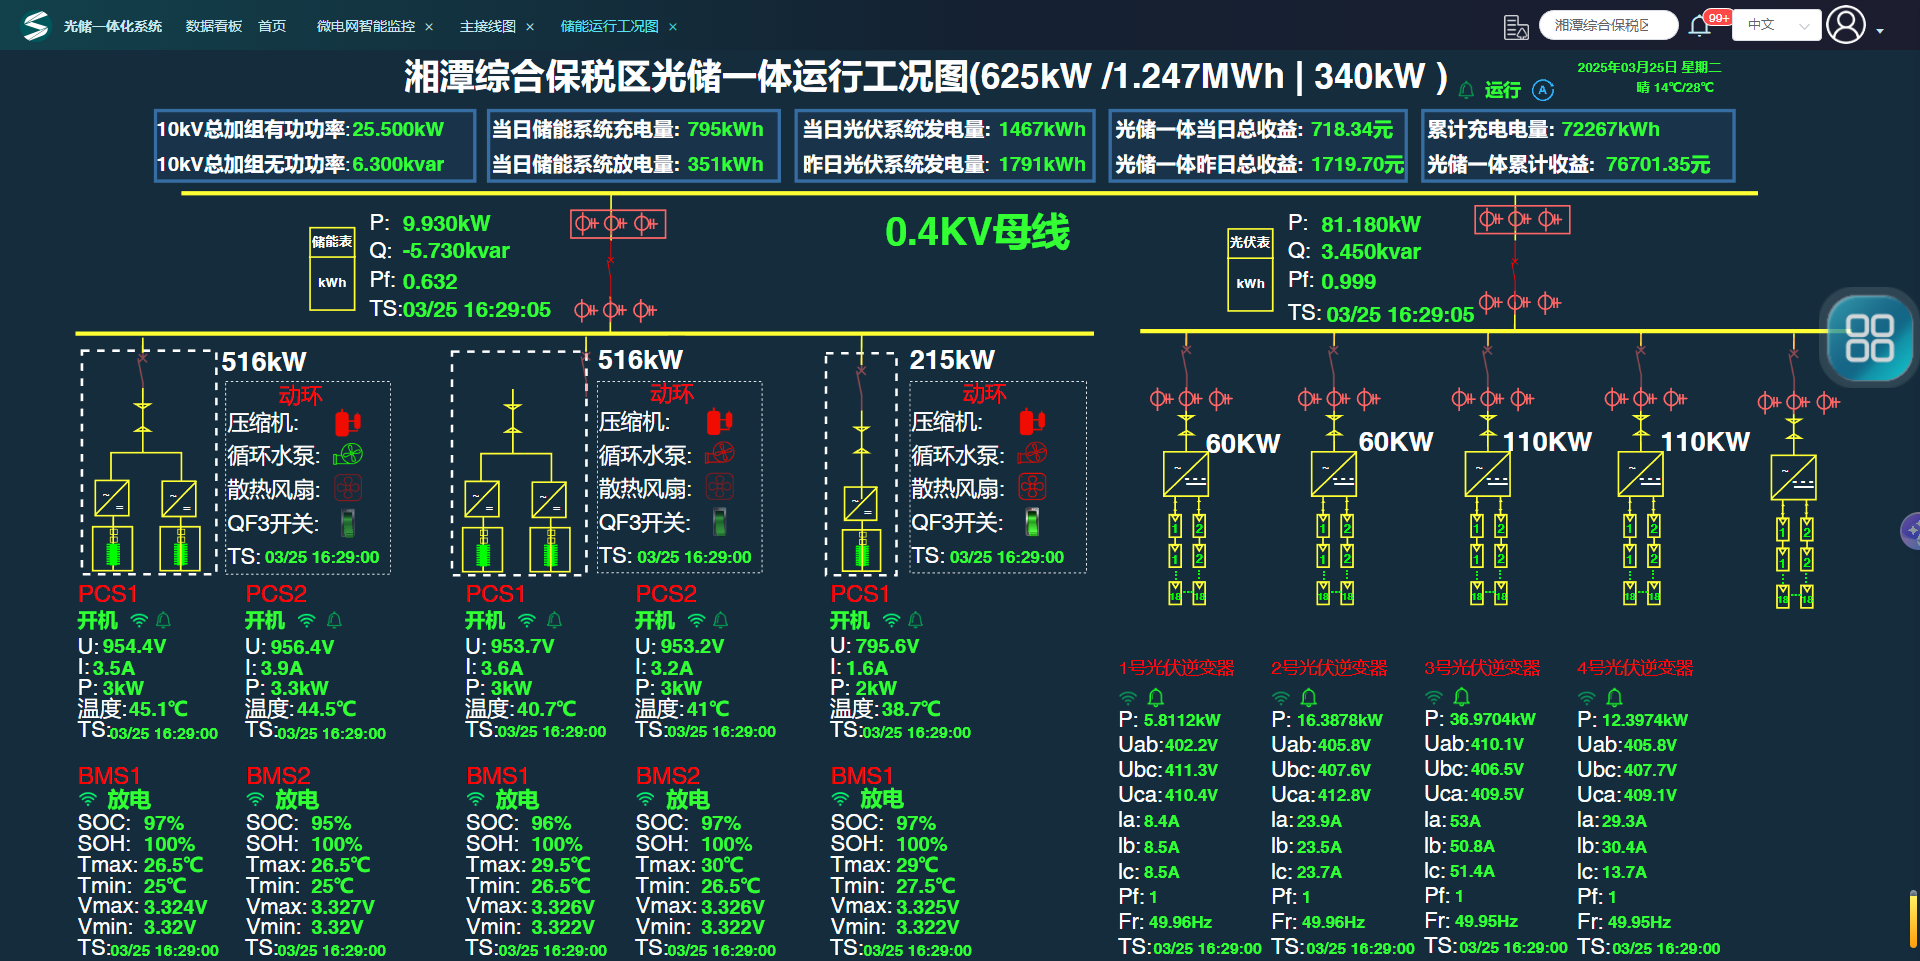
Task: Click the 10kV总加组有功功率 25.500kW value
Action: (398, 129)
